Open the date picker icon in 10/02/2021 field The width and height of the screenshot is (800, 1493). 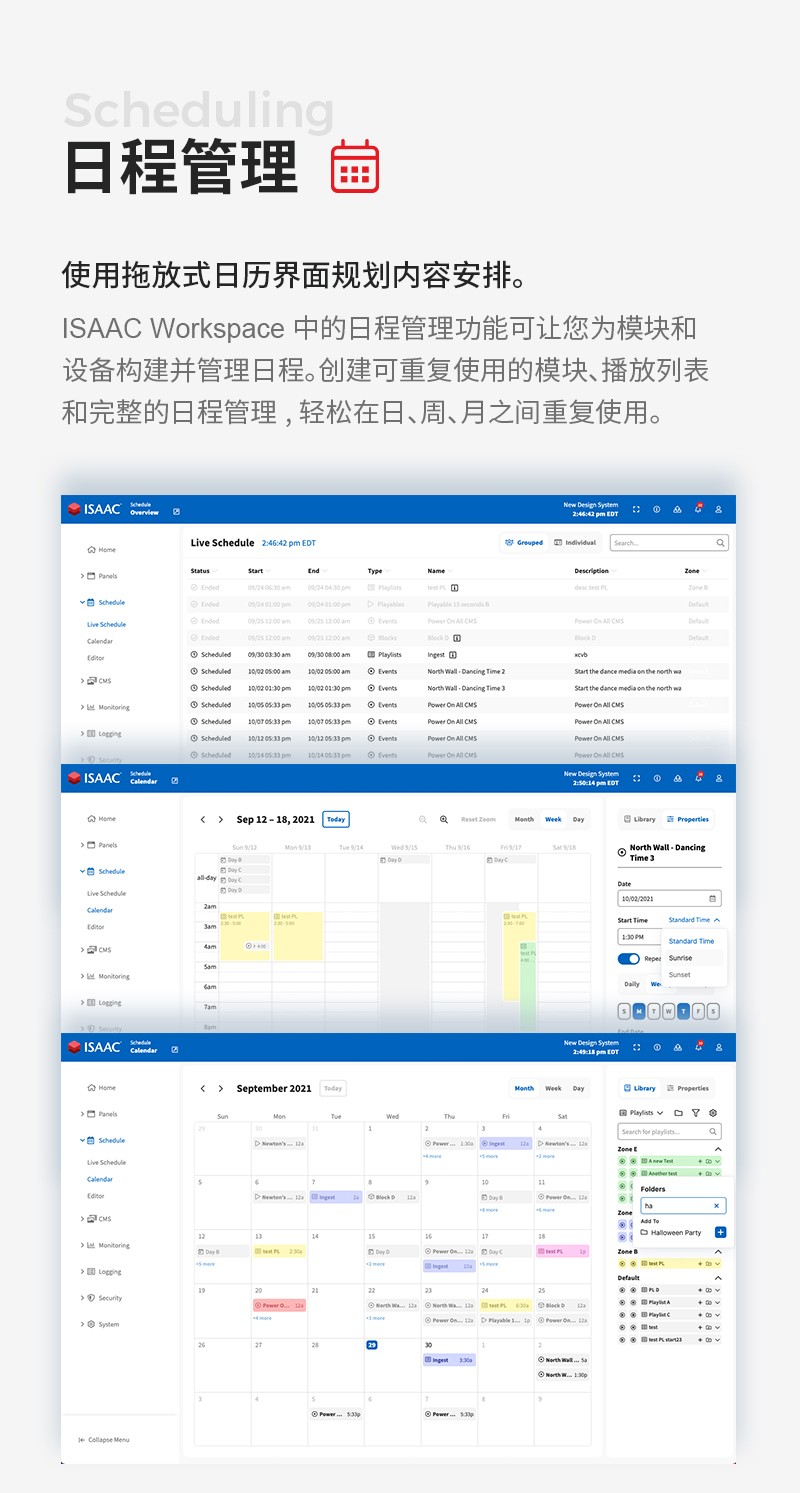[712, 898]
